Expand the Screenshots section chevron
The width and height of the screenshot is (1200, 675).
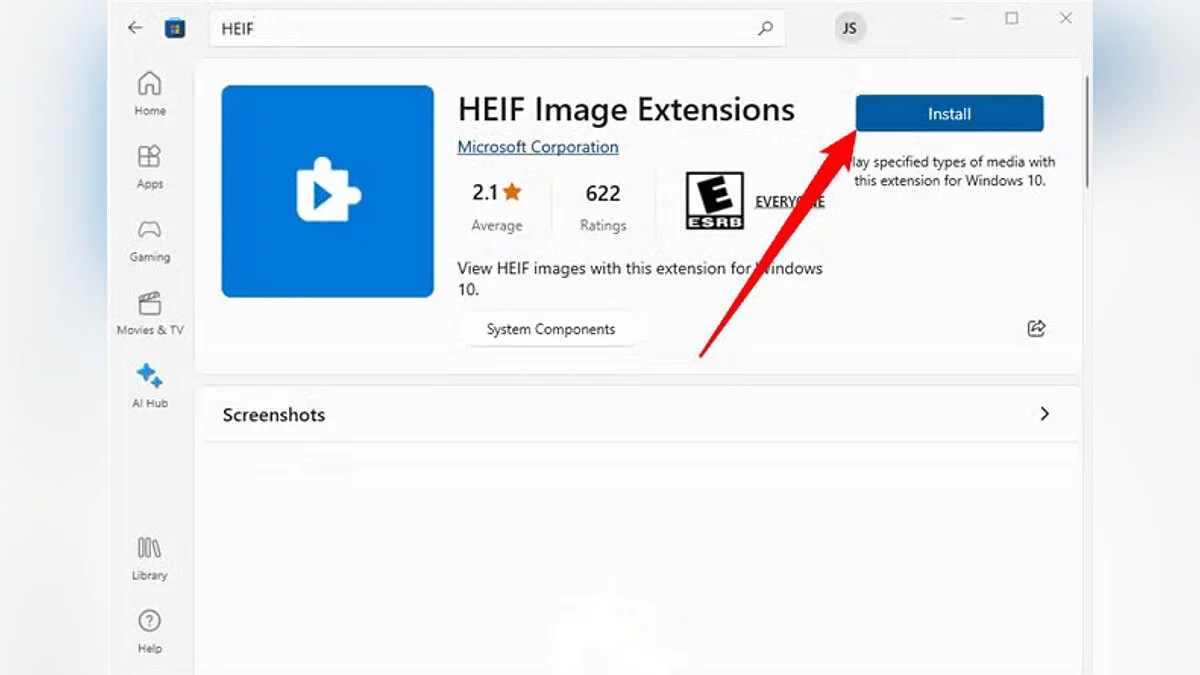pos(1044,414)
